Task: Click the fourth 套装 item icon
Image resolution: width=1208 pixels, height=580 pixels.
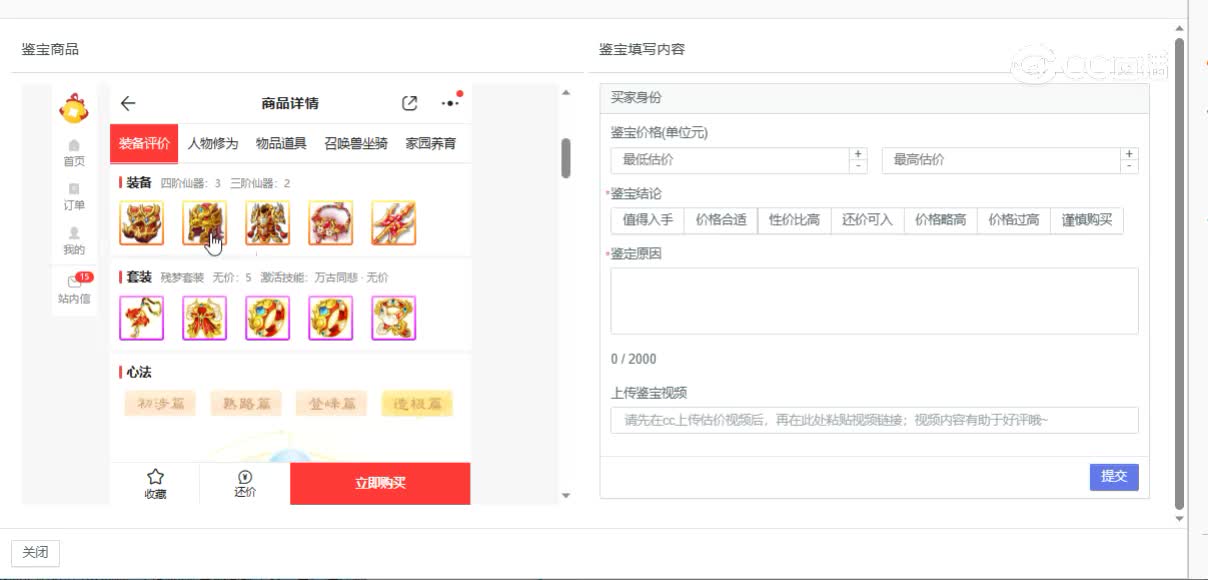Action: [x=330, y=318]
